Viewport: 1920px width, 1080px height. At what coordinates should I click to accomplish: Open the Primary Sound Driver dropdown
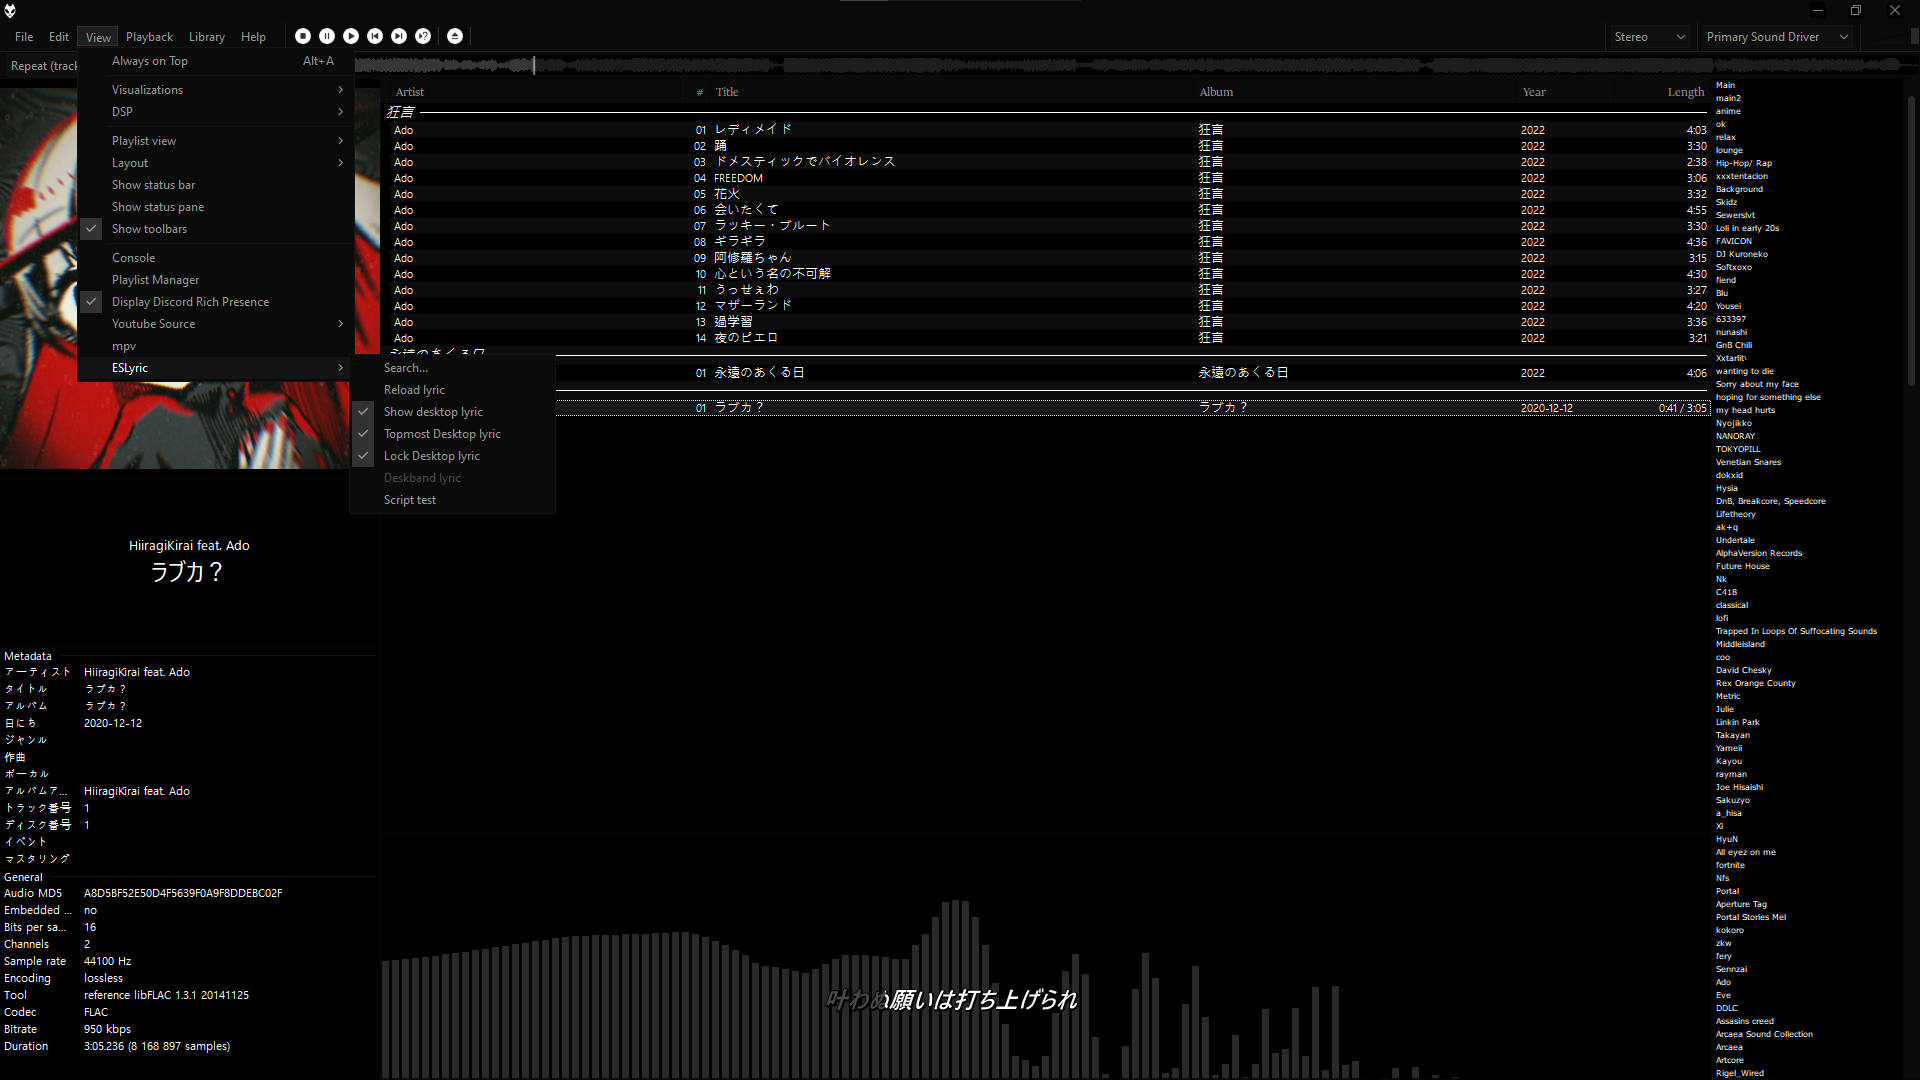tap(1777, 36)
